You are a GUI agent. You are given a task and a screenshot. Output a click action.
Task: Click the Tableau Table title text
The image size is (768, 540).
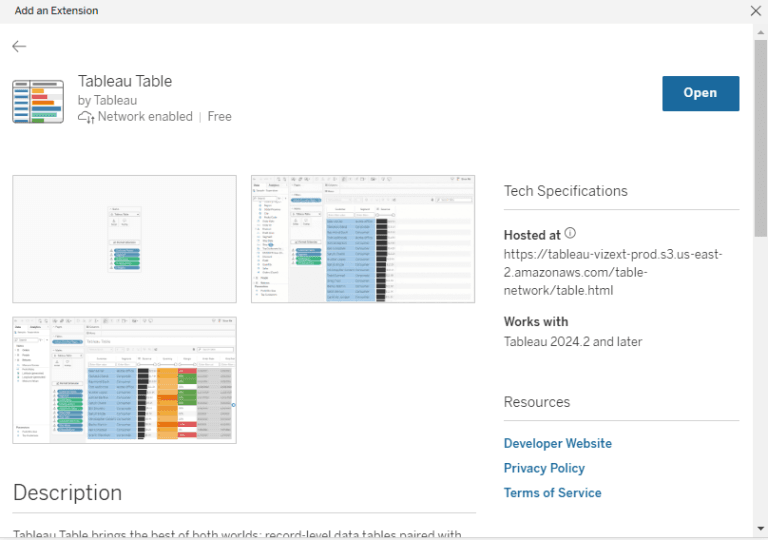pyautogui.click(x=125, y=81)
